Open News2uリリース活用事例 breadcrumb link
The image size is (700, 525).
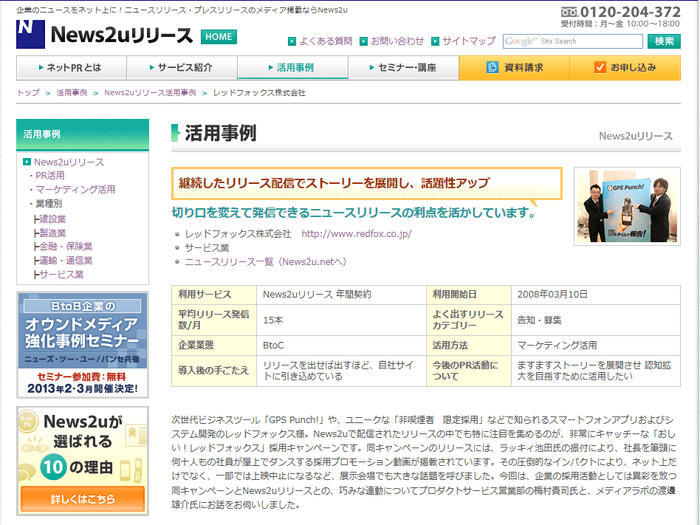pos(150,93)
